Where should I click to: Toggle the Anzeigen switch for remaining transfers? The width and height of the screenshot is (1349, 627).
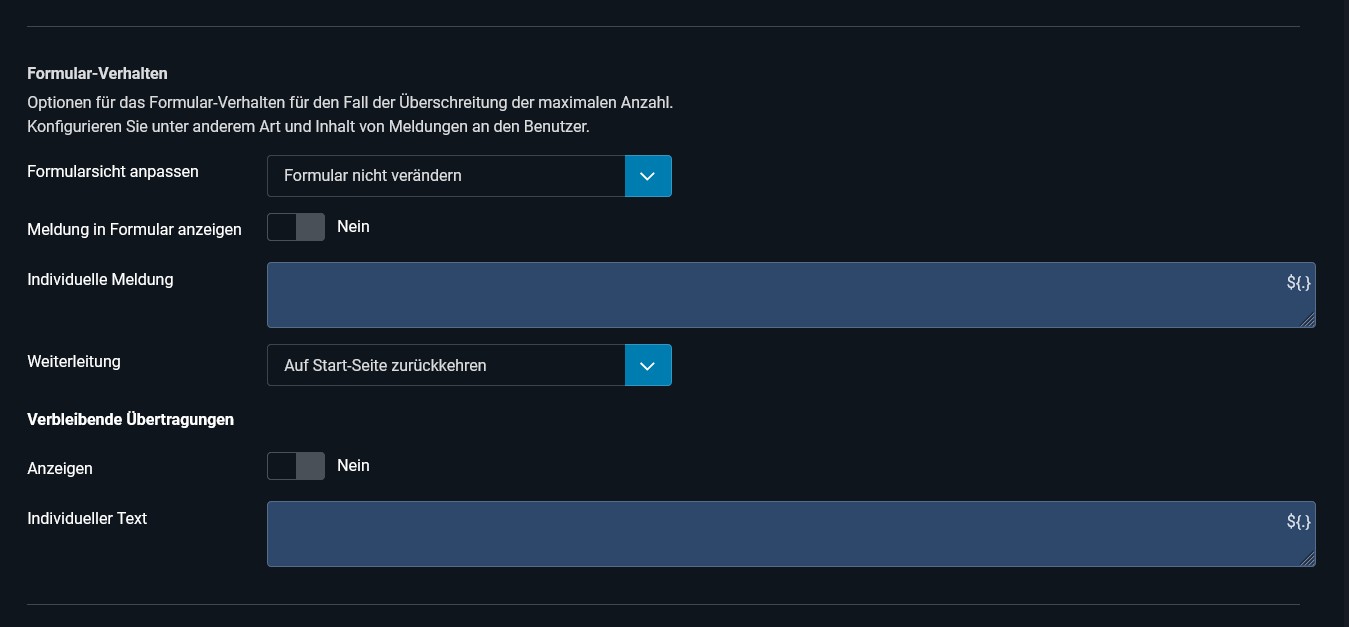click(x=296, y=466)
